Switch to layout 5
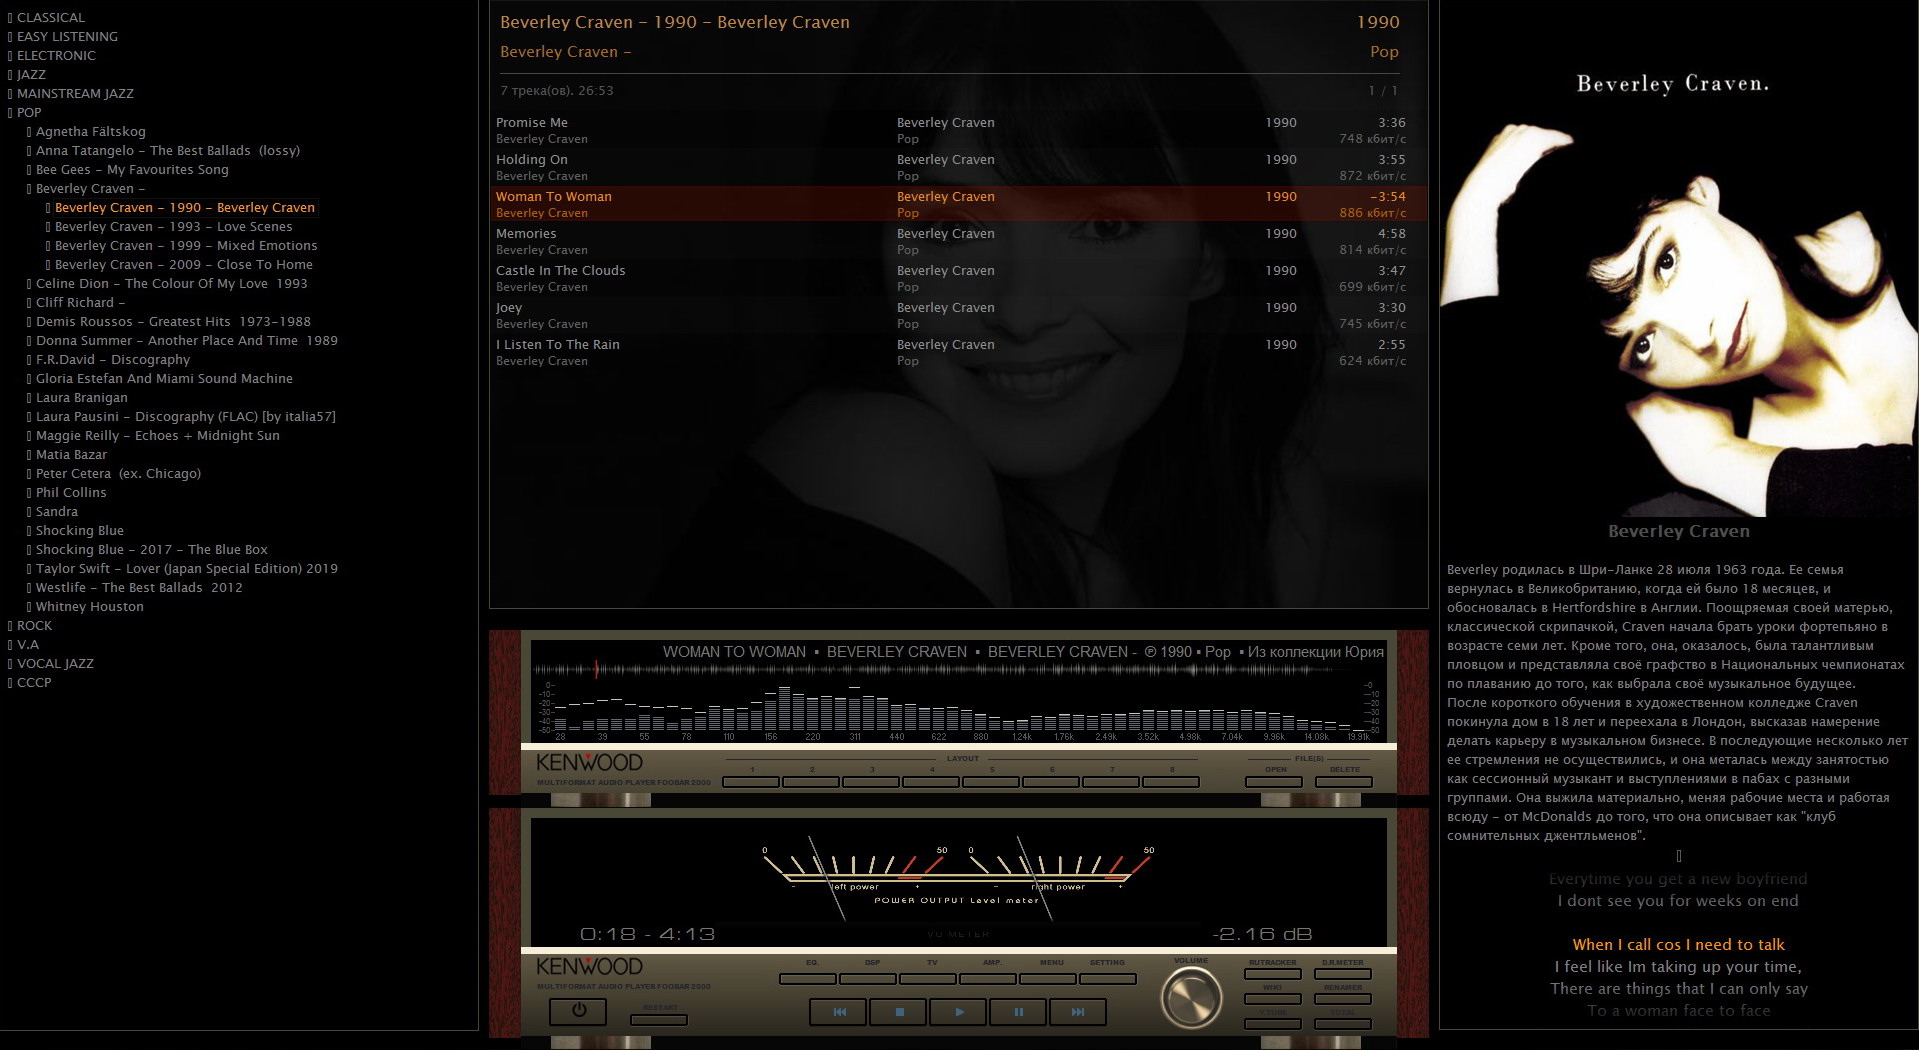 coord(991,782)
